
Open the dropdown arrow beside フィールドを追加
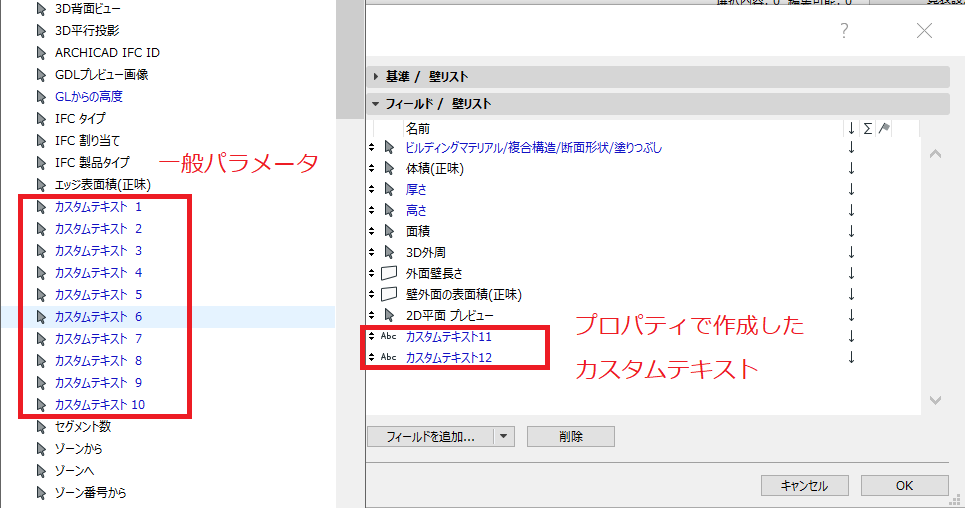pos(504,436)
